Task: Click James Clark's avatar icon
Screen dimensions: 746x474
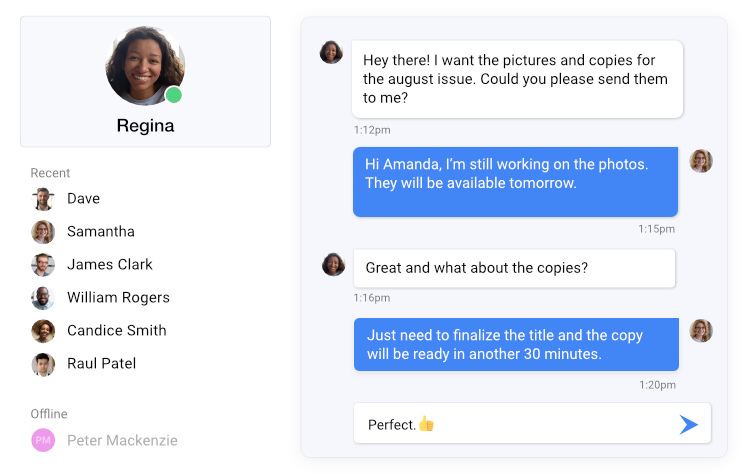Action: [43, 265]
